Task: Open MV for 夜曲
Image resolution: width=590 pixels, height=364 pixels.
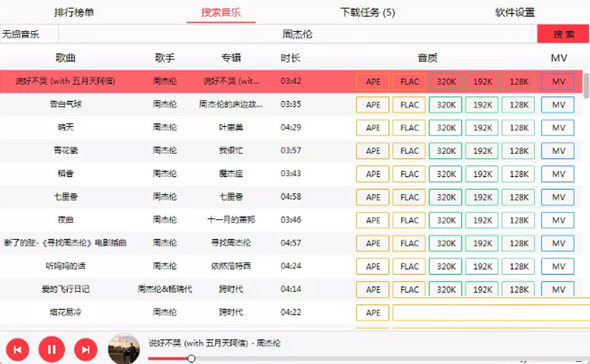Action: [x=558, y=220]
